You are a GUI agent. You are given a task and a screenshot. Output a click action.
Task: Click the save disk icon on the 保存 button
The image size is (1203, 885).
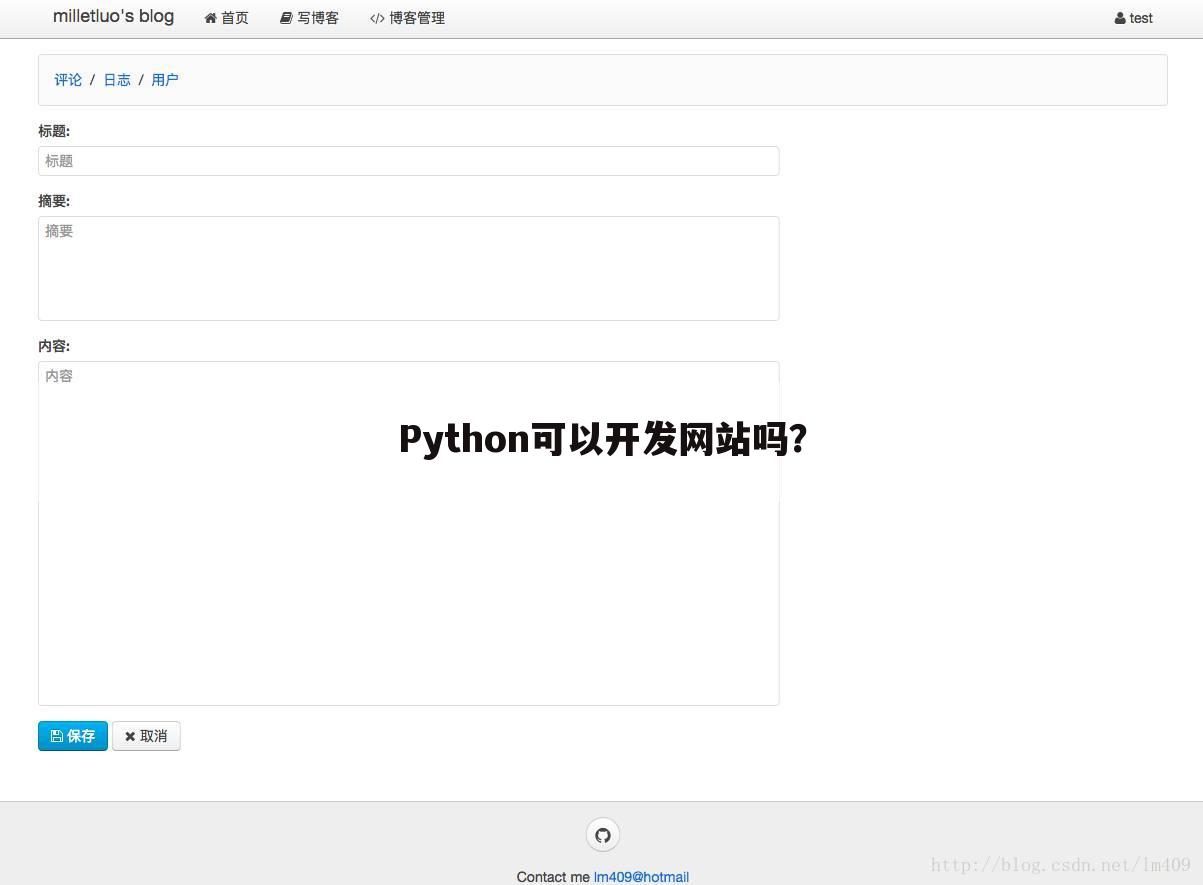click(x=58, y=735)
